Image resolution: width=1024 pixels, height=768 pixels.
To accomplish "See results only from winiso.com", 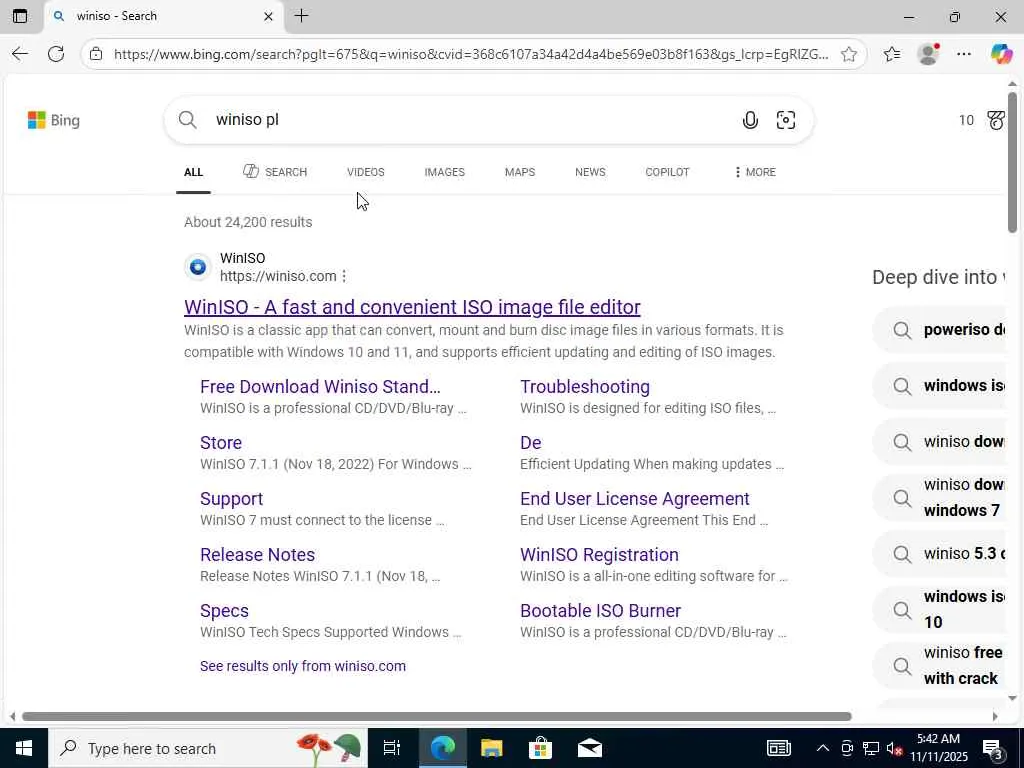I will [302, 666].
